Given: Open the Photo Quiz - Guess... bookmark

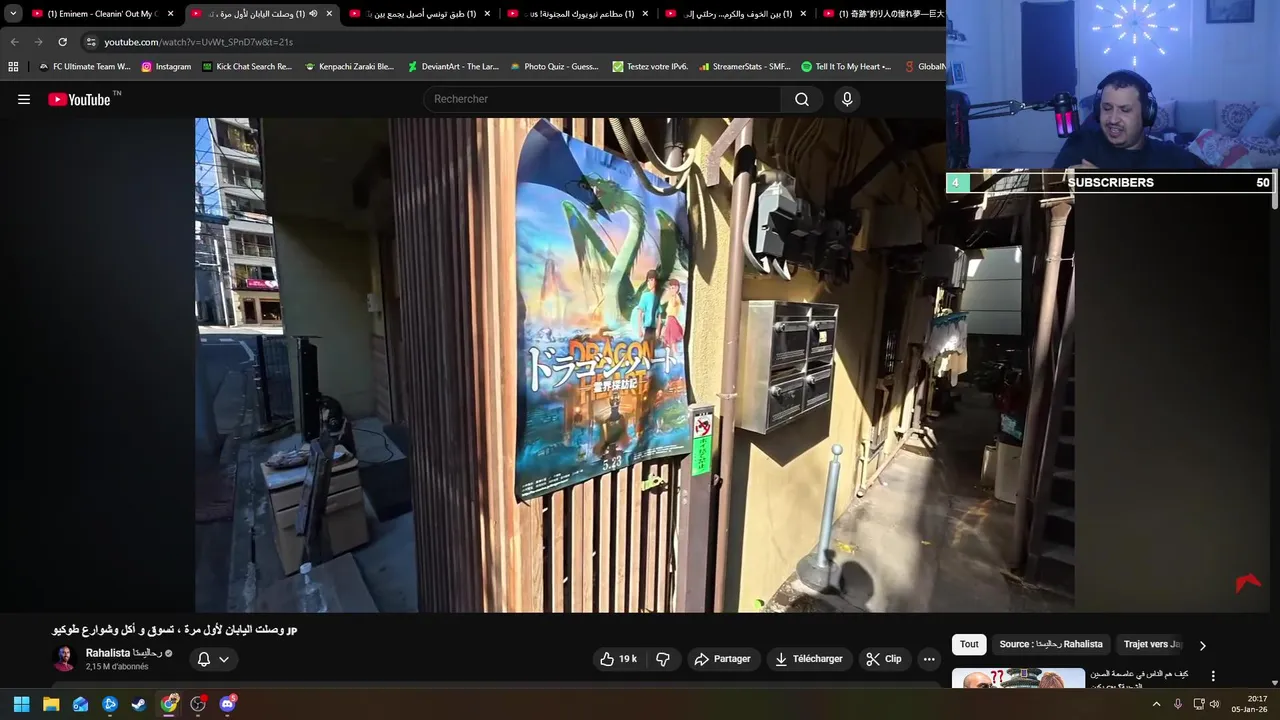Looking at the screenshot, I should click(554, 67).
